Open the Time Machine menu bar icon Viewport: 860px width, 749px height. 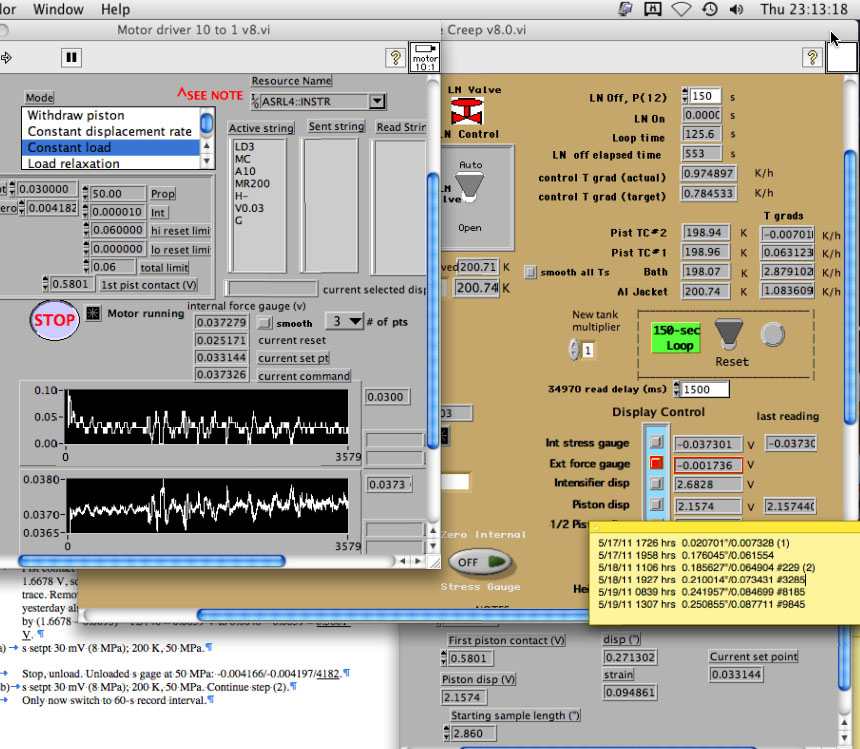pyautogui.click(x=709, y=9)
